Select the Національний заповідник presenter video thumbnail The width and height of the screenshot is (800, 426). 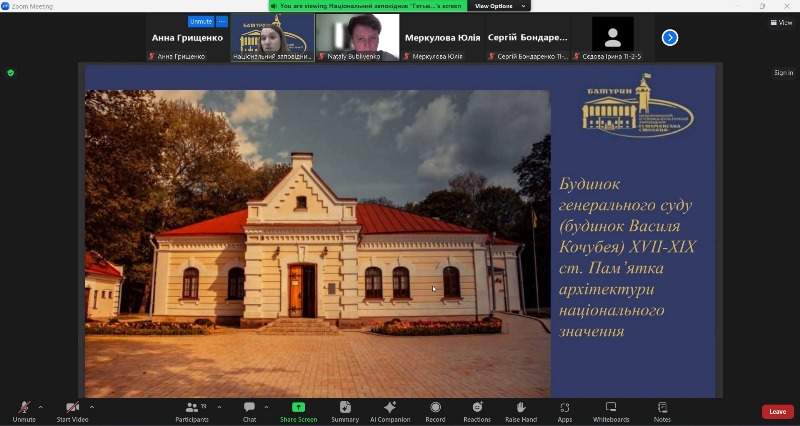[x=272, y=38]
